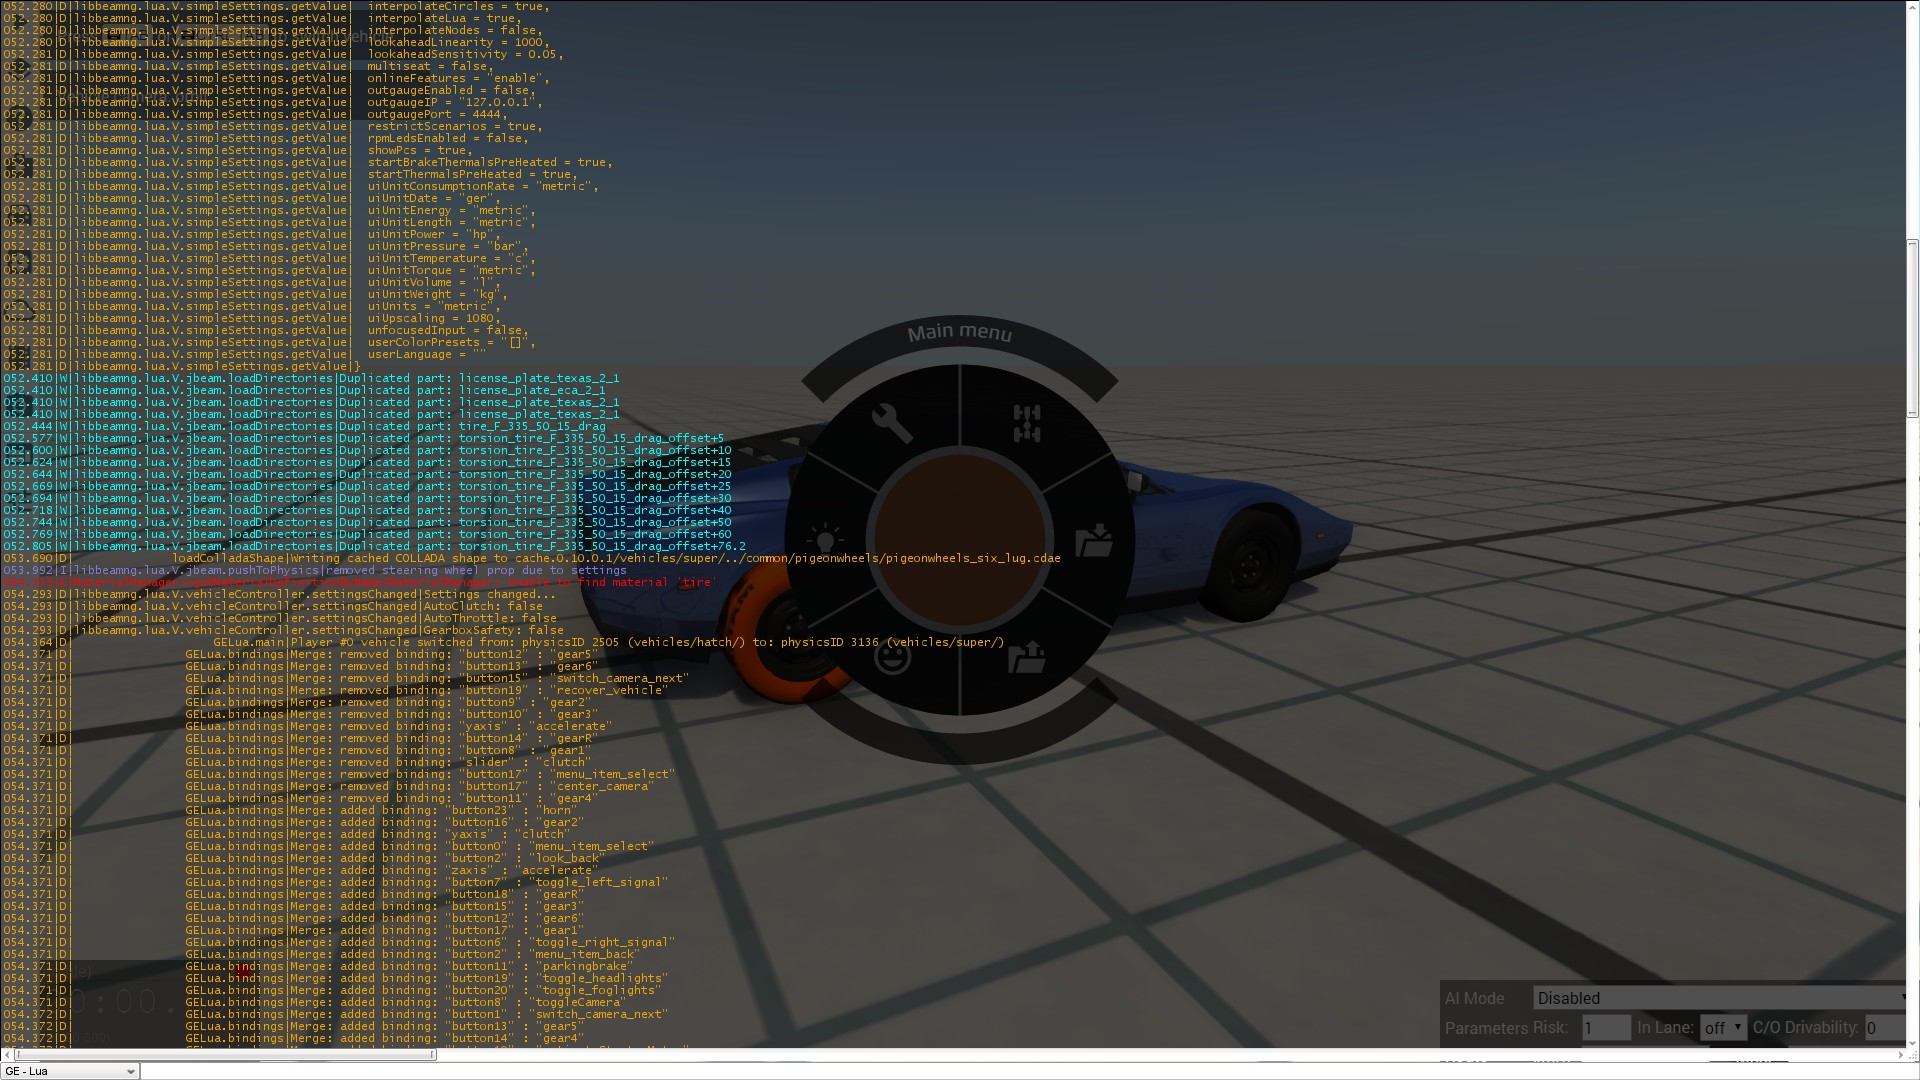Image resolution: width=1920 pixels, height=1080 pixels.
Task: Select the lightbulb lights slice
Action: 824,540
